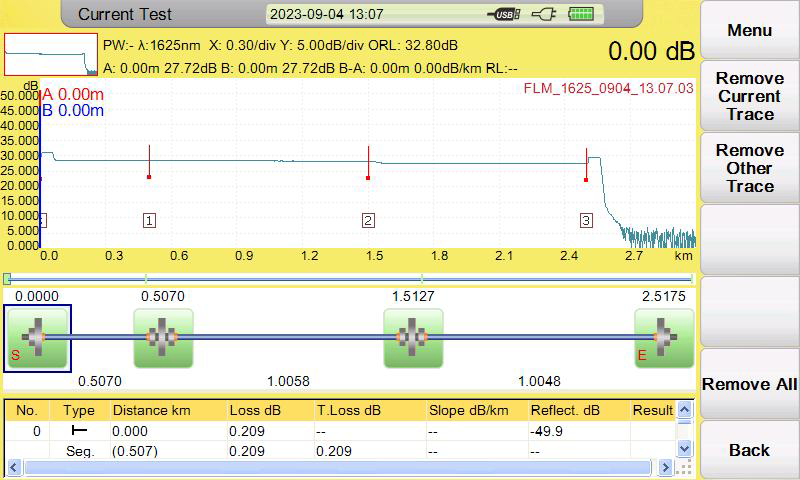
Task: Select the connector event icon at 0.5070
Action: pos(163,338)
